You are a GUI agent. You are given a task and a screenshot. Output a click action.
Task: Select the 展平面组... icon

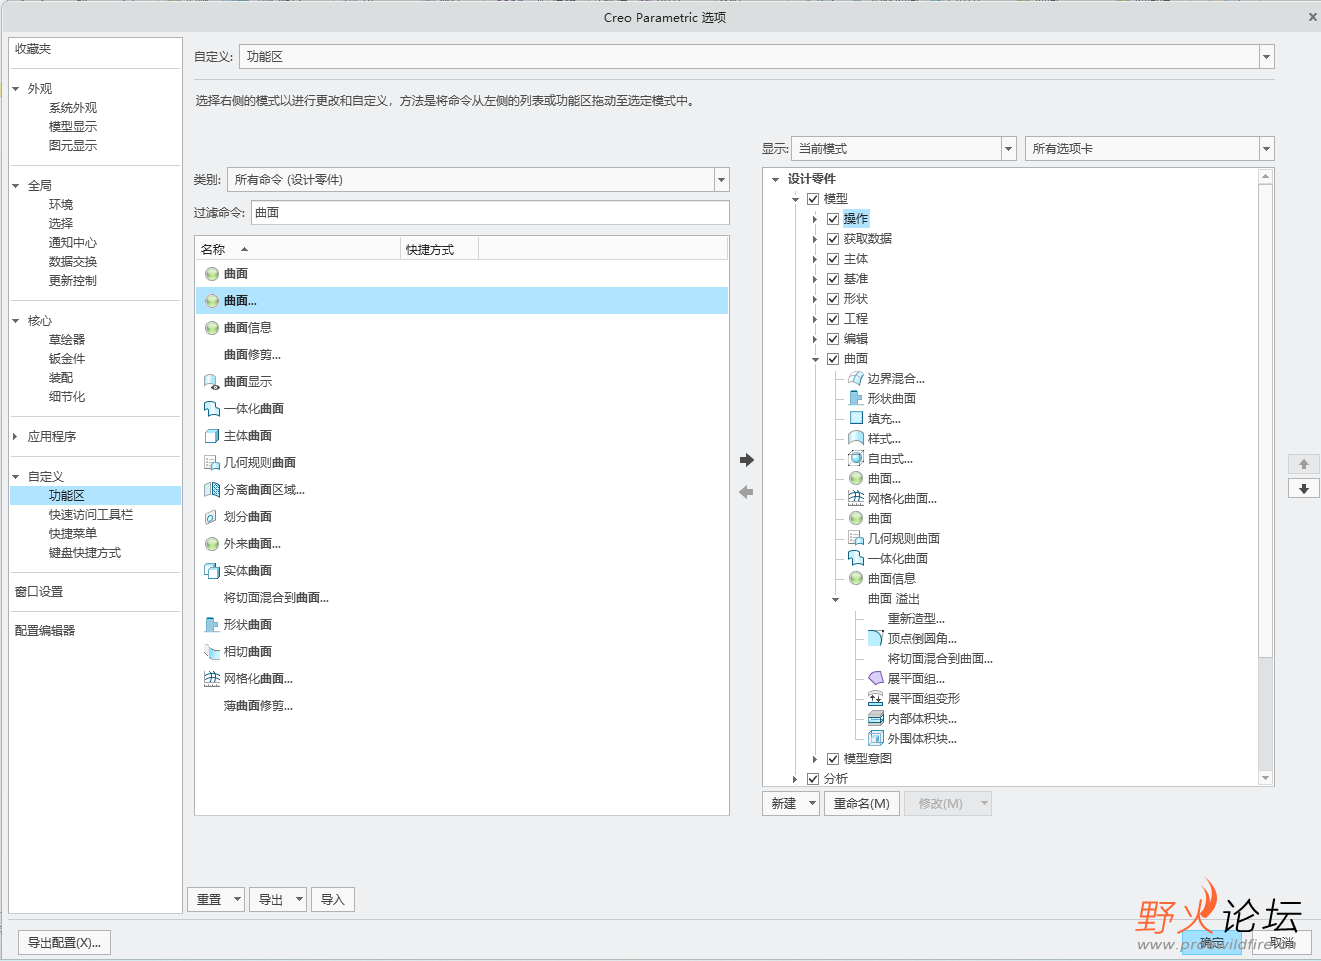876,679
